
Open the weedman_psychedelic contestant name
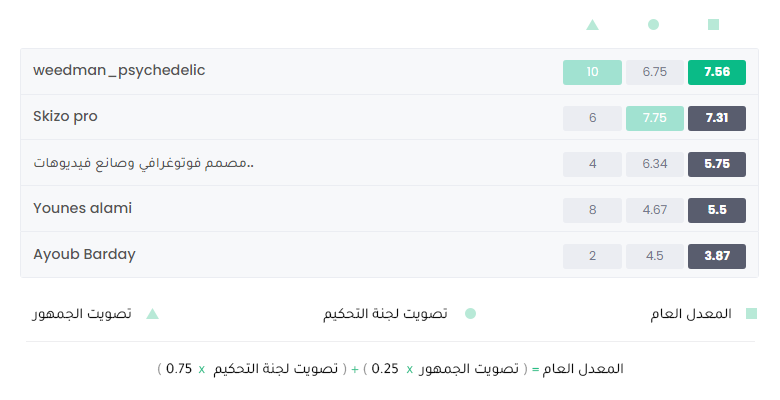pyautogui.click(x=119, y=71)
